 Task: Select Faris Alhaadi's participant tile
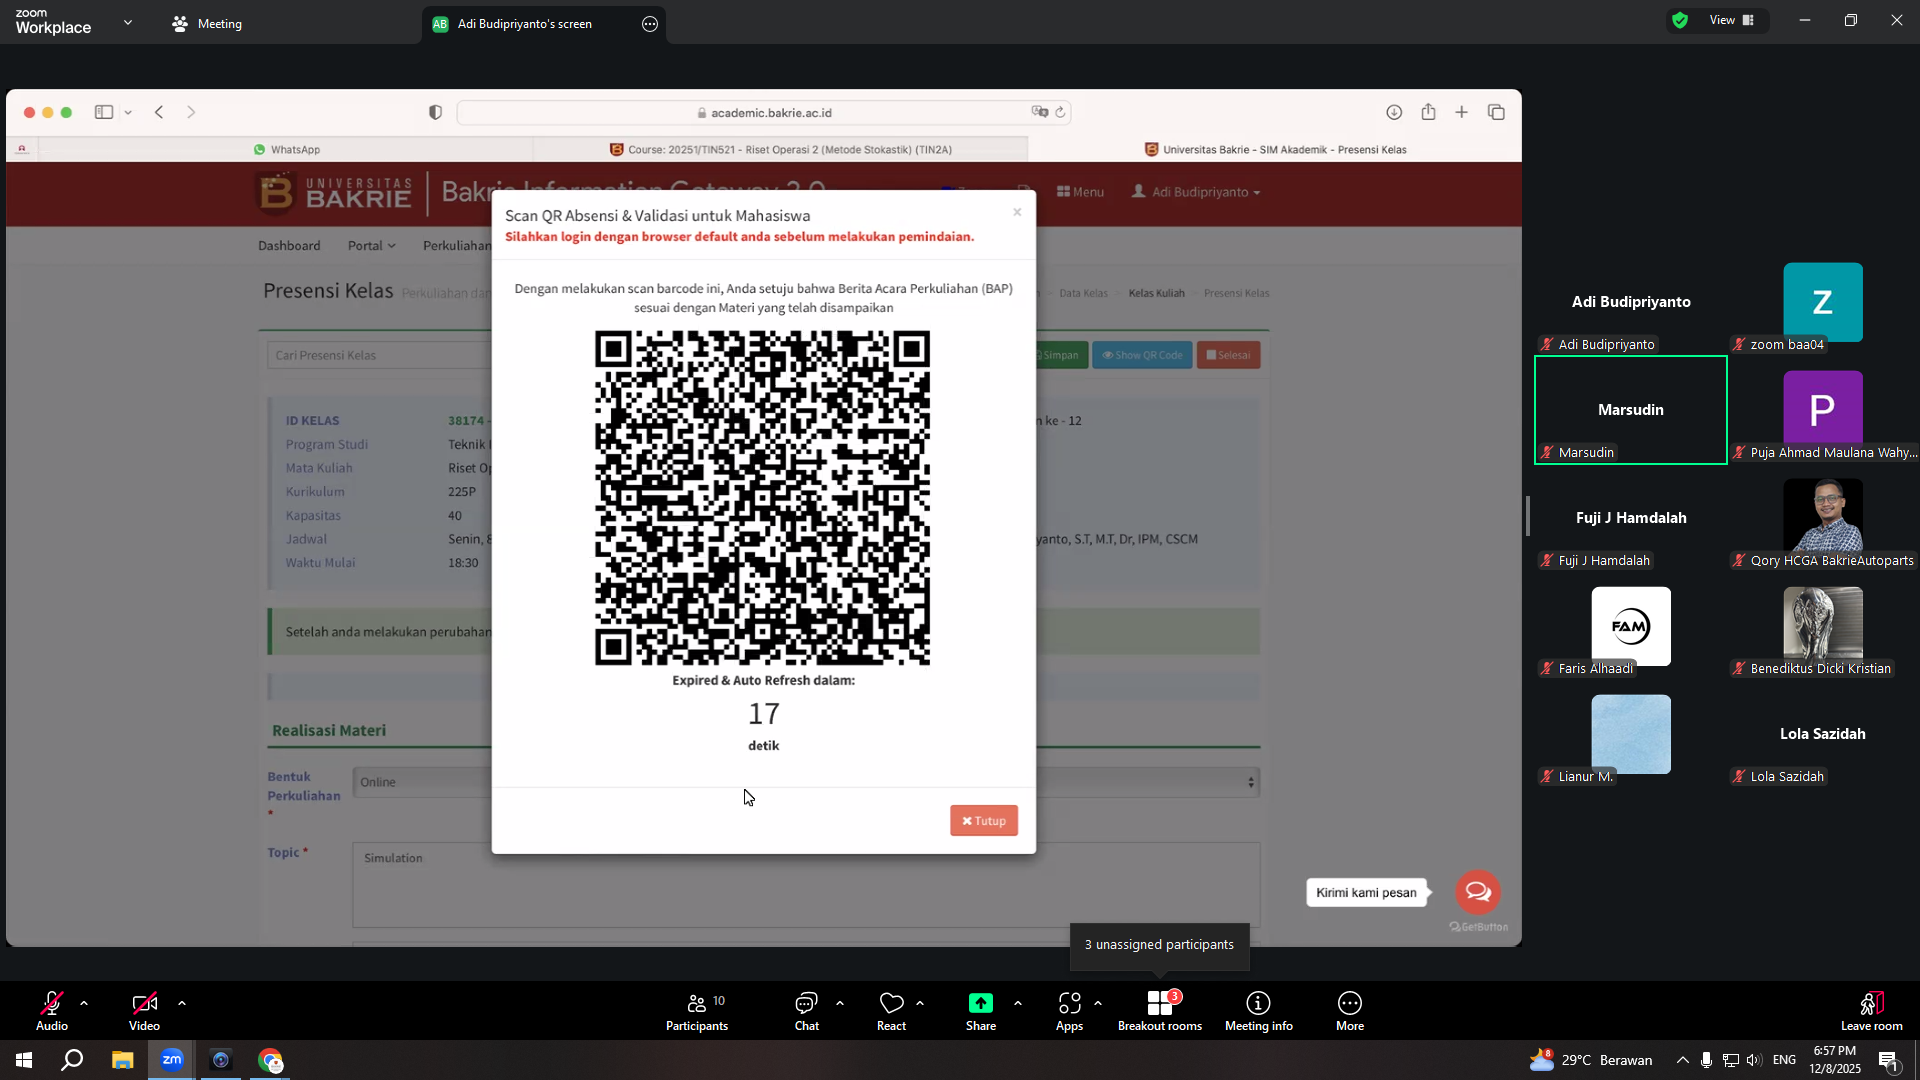pyautogui.click(x=1631, y=626)
